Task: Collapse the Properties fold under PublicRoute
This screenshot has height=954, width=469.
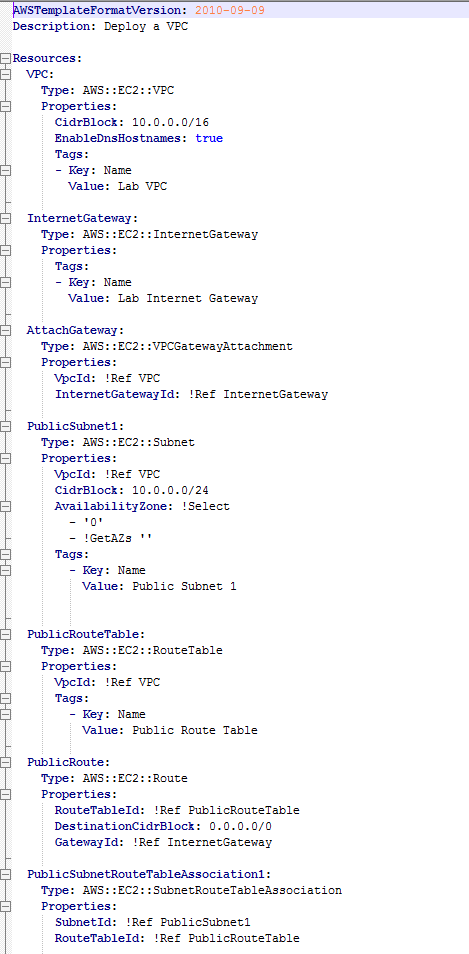Action: click(x=5, y=794)
